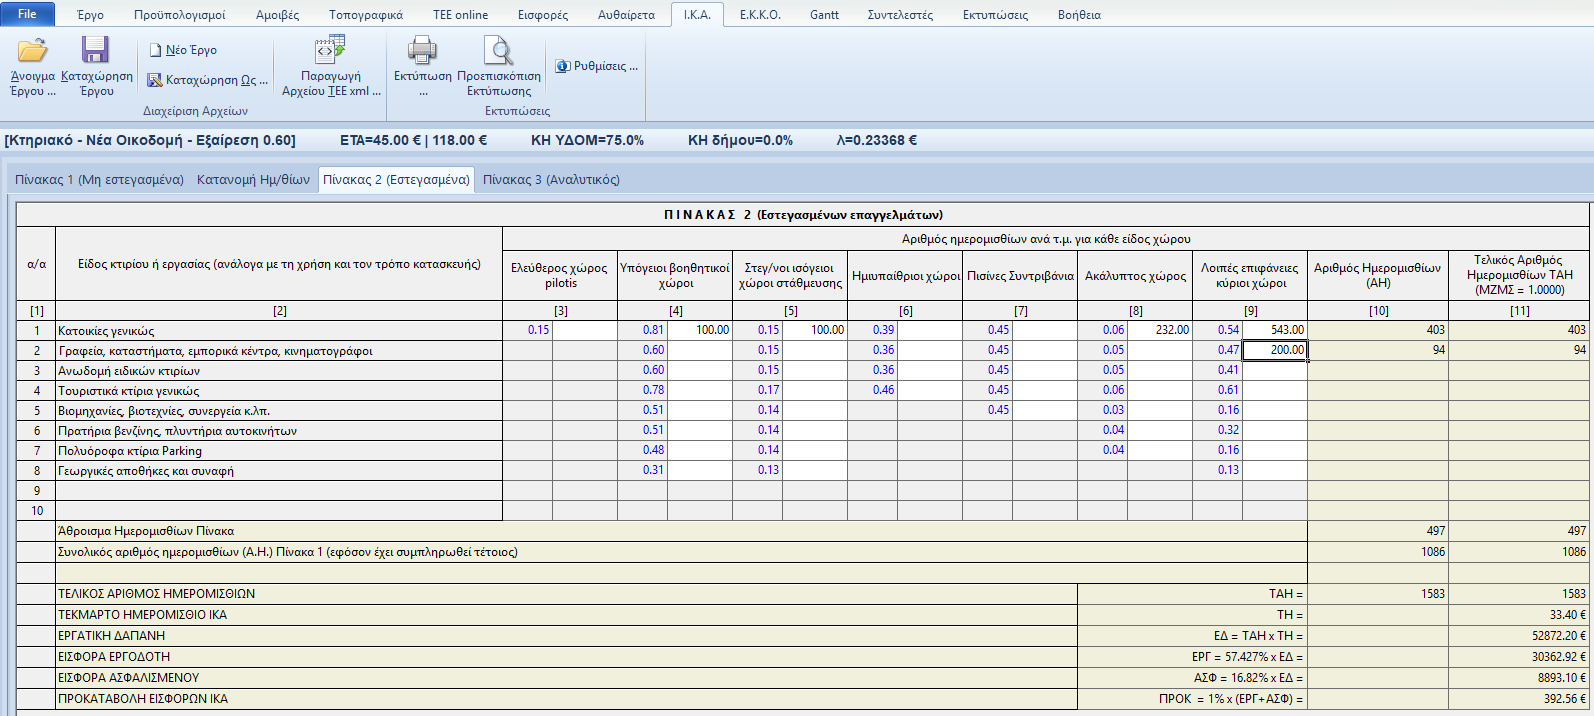Open the Βοήθεια ribbon tab
The image size is (1594, 716).
1079,15
